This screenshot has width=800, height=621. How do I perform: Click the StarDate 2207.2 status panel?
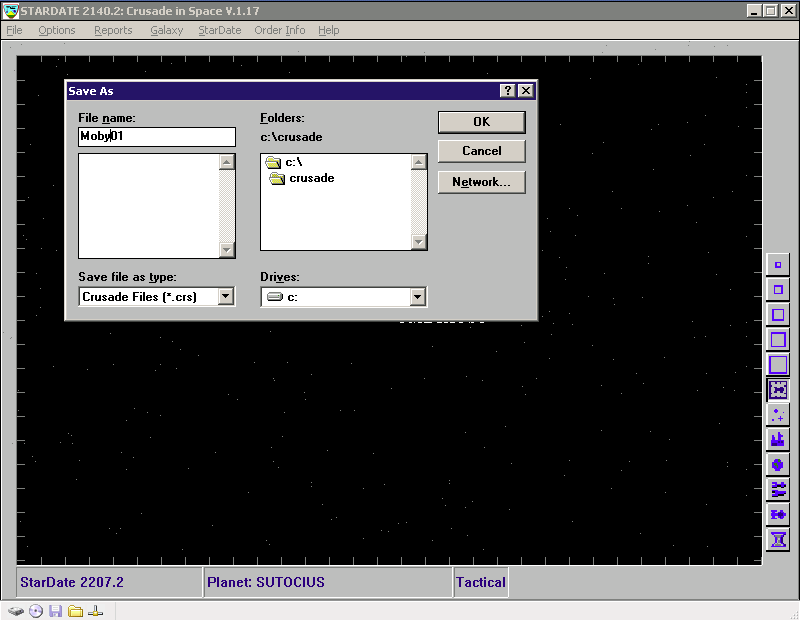pos(109,582)
